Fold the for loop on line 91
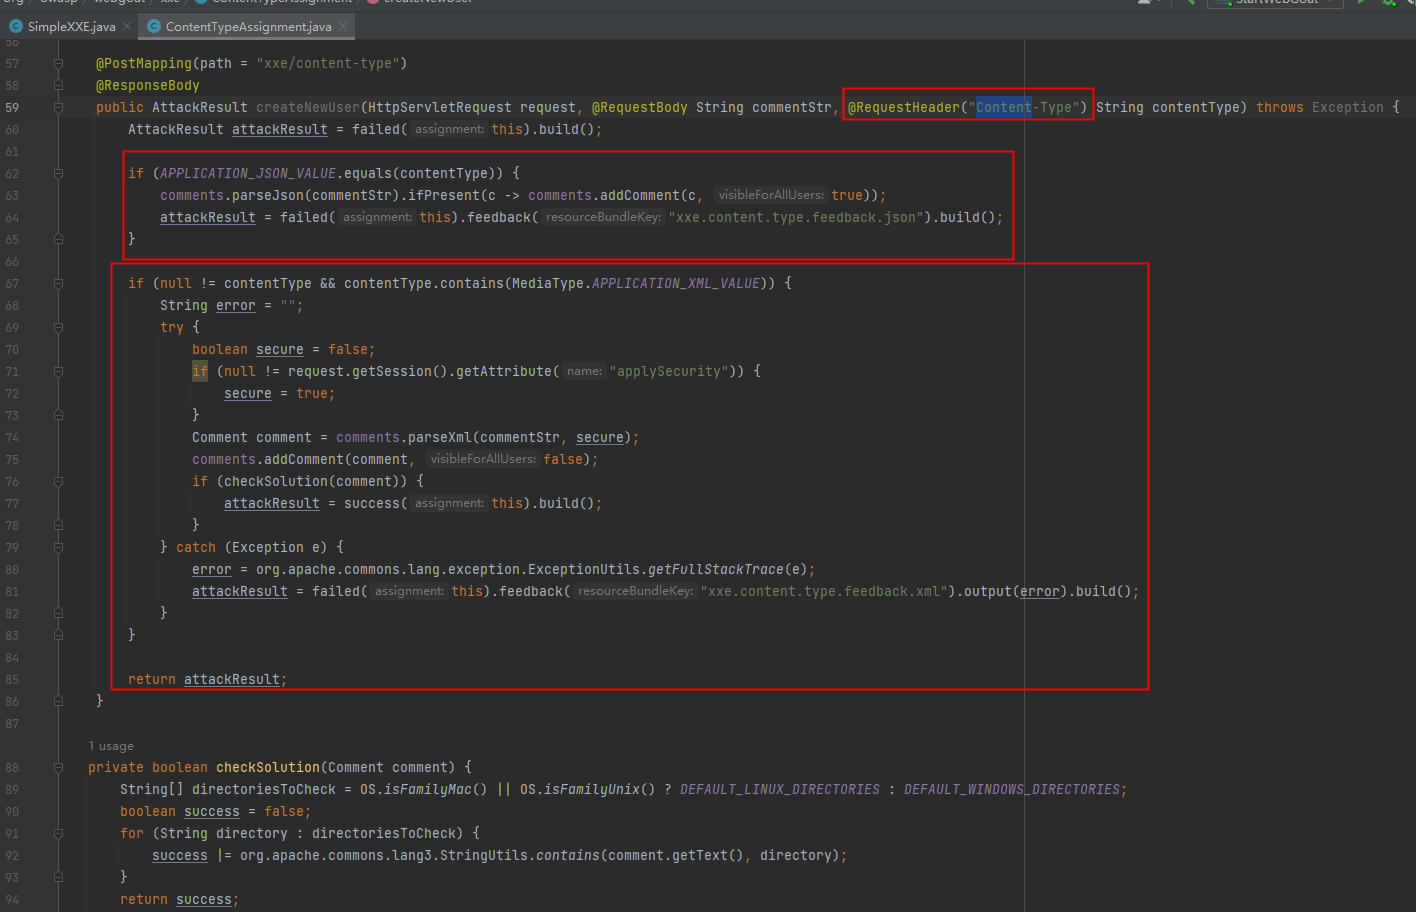This screenshot has width=1416, height=912. [58, 833]
